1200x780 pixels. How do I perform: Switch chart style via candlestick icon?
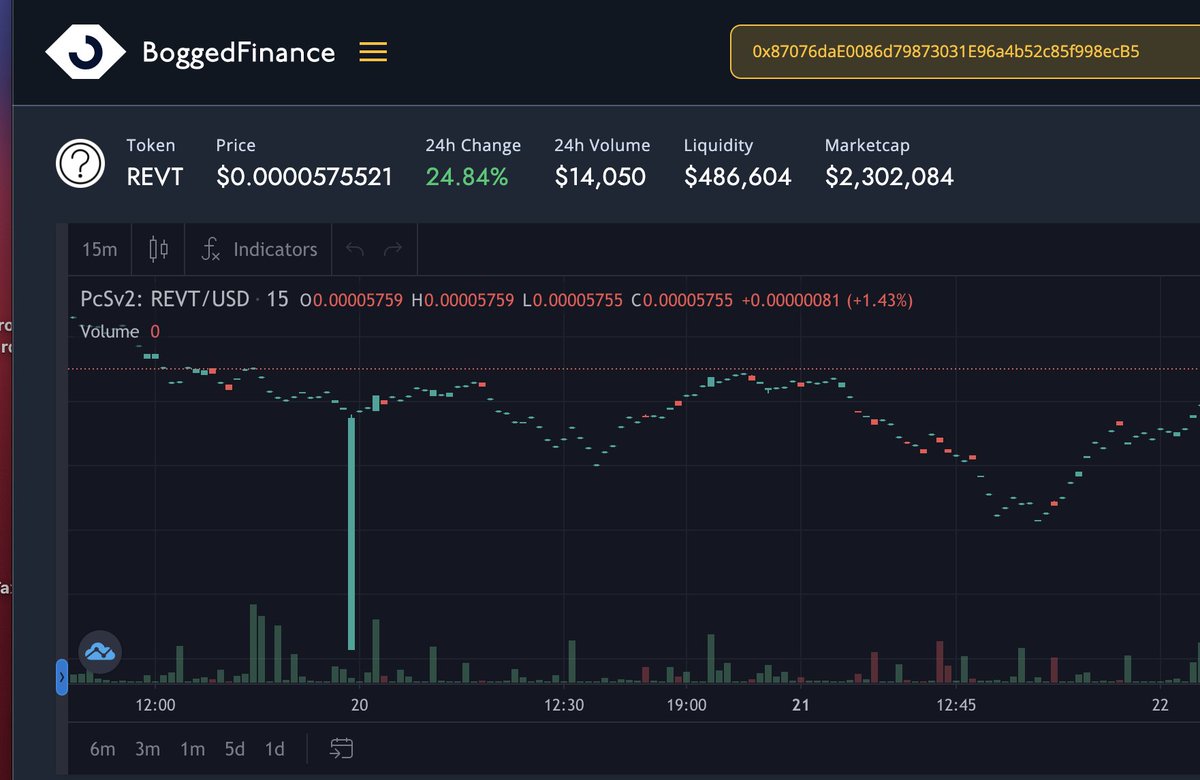(x=157, y=249)
